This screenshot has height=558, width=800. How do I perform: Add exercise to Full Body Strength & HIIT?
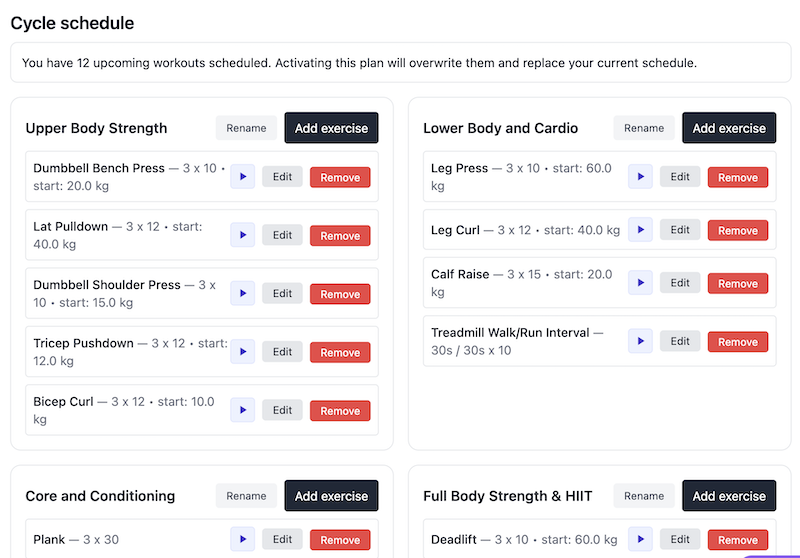click(729, 496)
